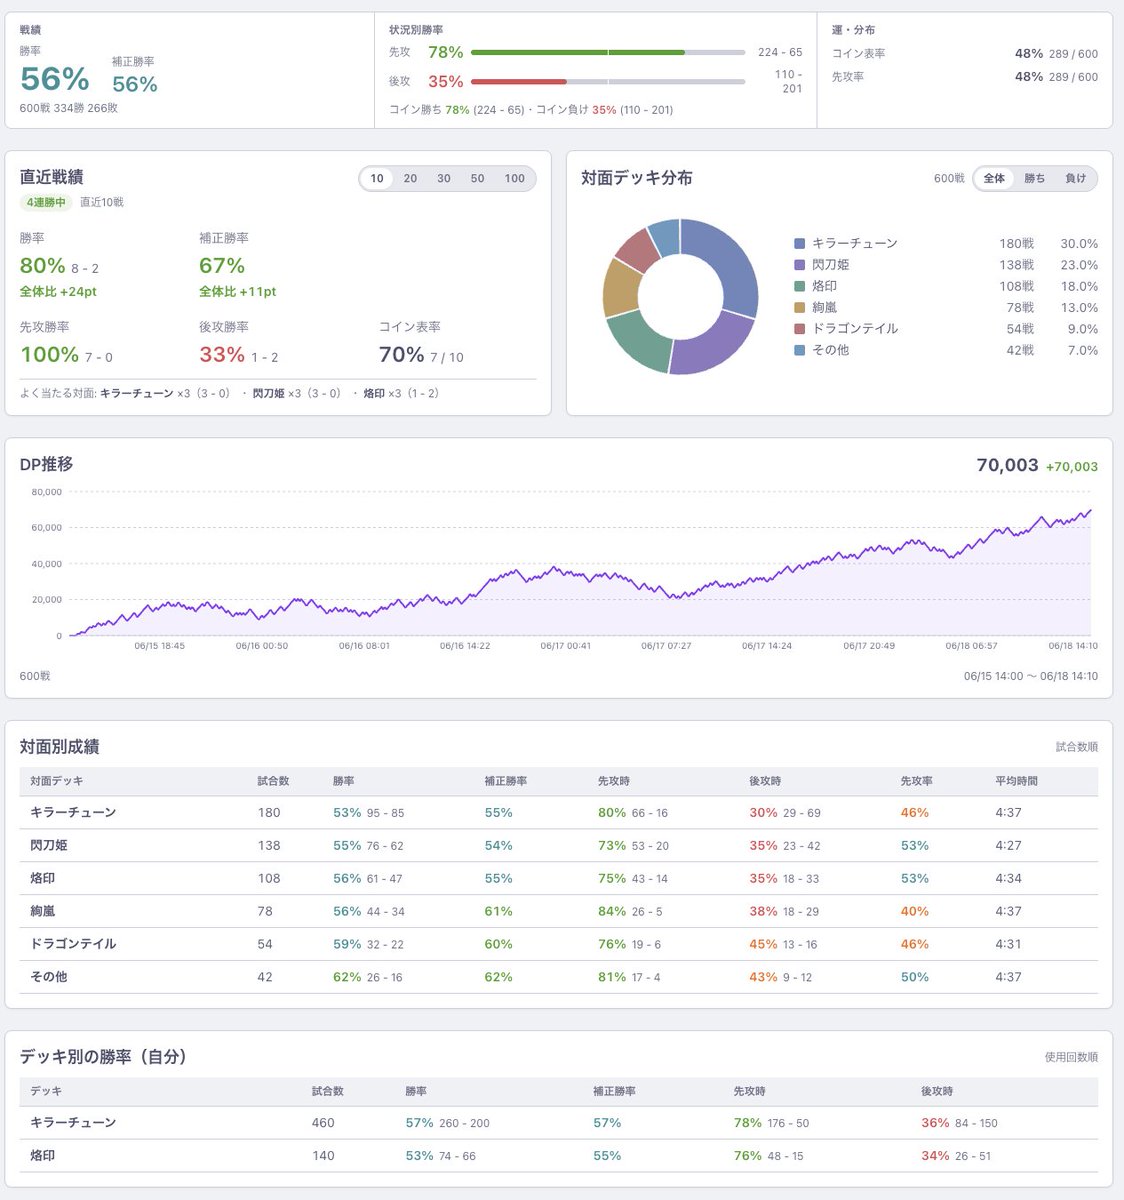Select the 50 recent matches option
This screenshot has height=1200, width=1124.
coord(478,178)
